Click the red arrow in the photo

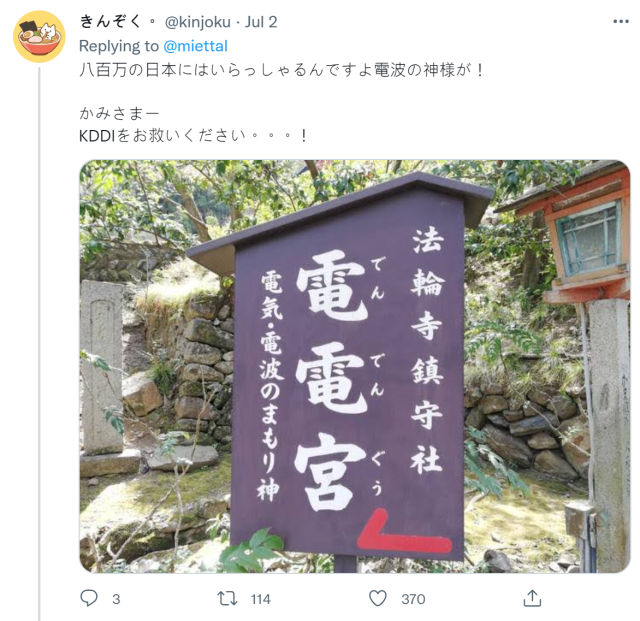point(404,532)
